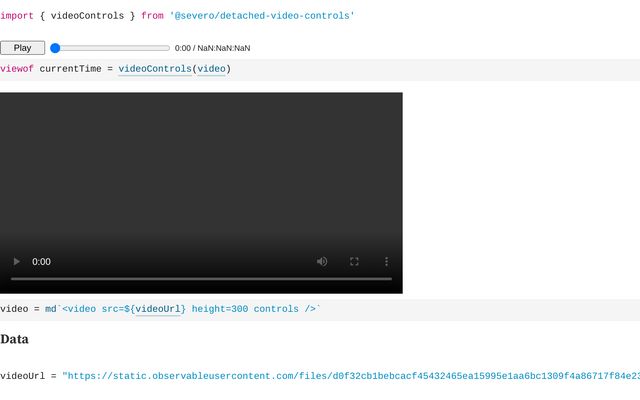
Task: Click the 0:00 / NaN:NaN:NaN time label
Action: tap(212, 48)
